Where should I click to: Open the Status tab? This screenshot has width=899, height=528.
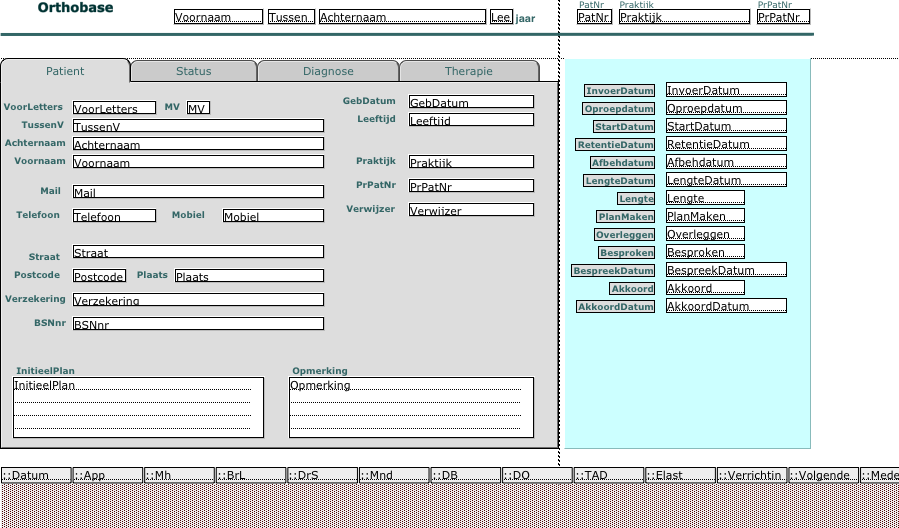coord(194,71)
